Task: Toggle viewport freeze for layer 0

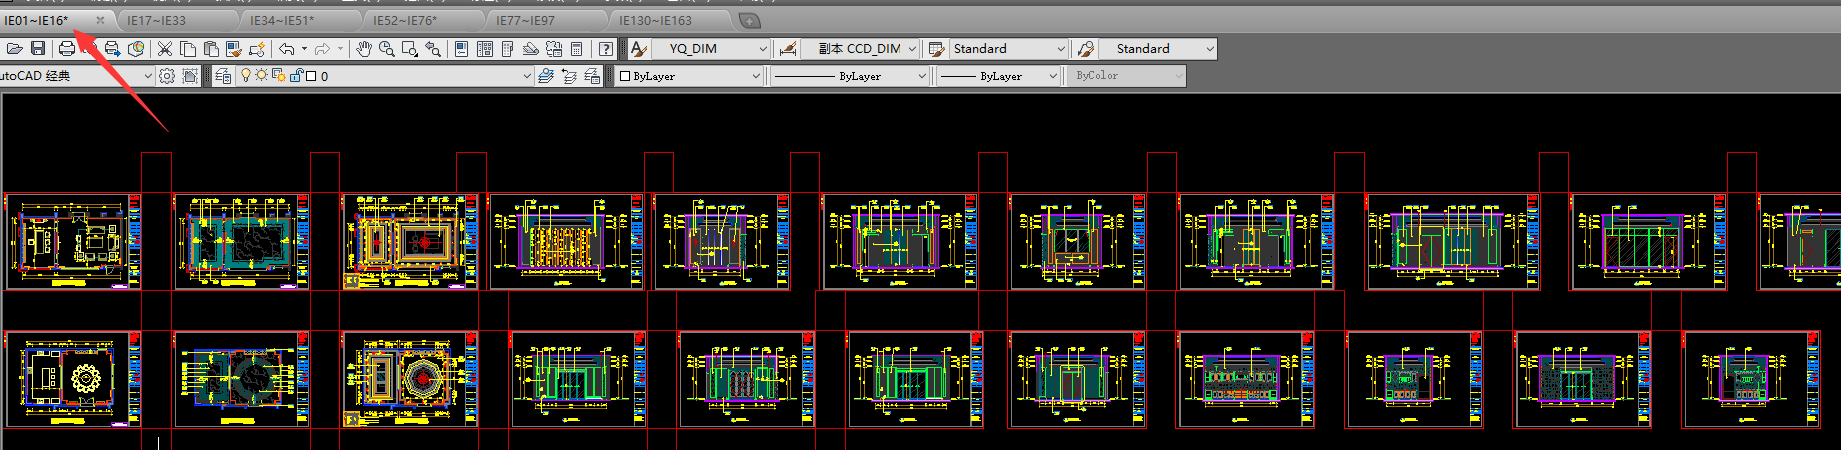Action: click(x=279, y=75)
